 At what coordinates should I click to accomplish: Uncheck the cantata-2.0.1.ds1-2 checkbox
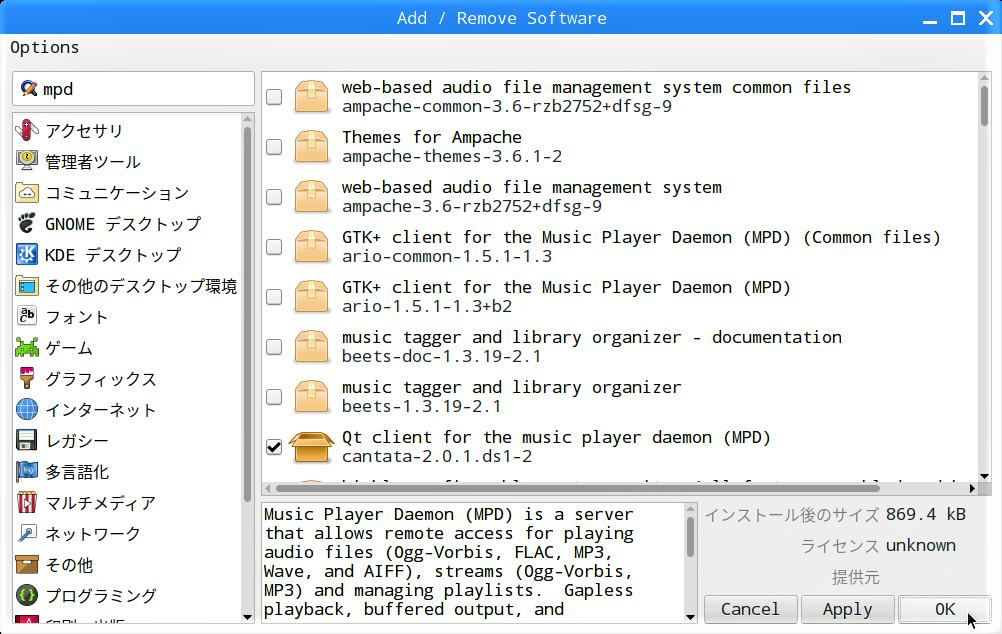(x=274, y=447)
